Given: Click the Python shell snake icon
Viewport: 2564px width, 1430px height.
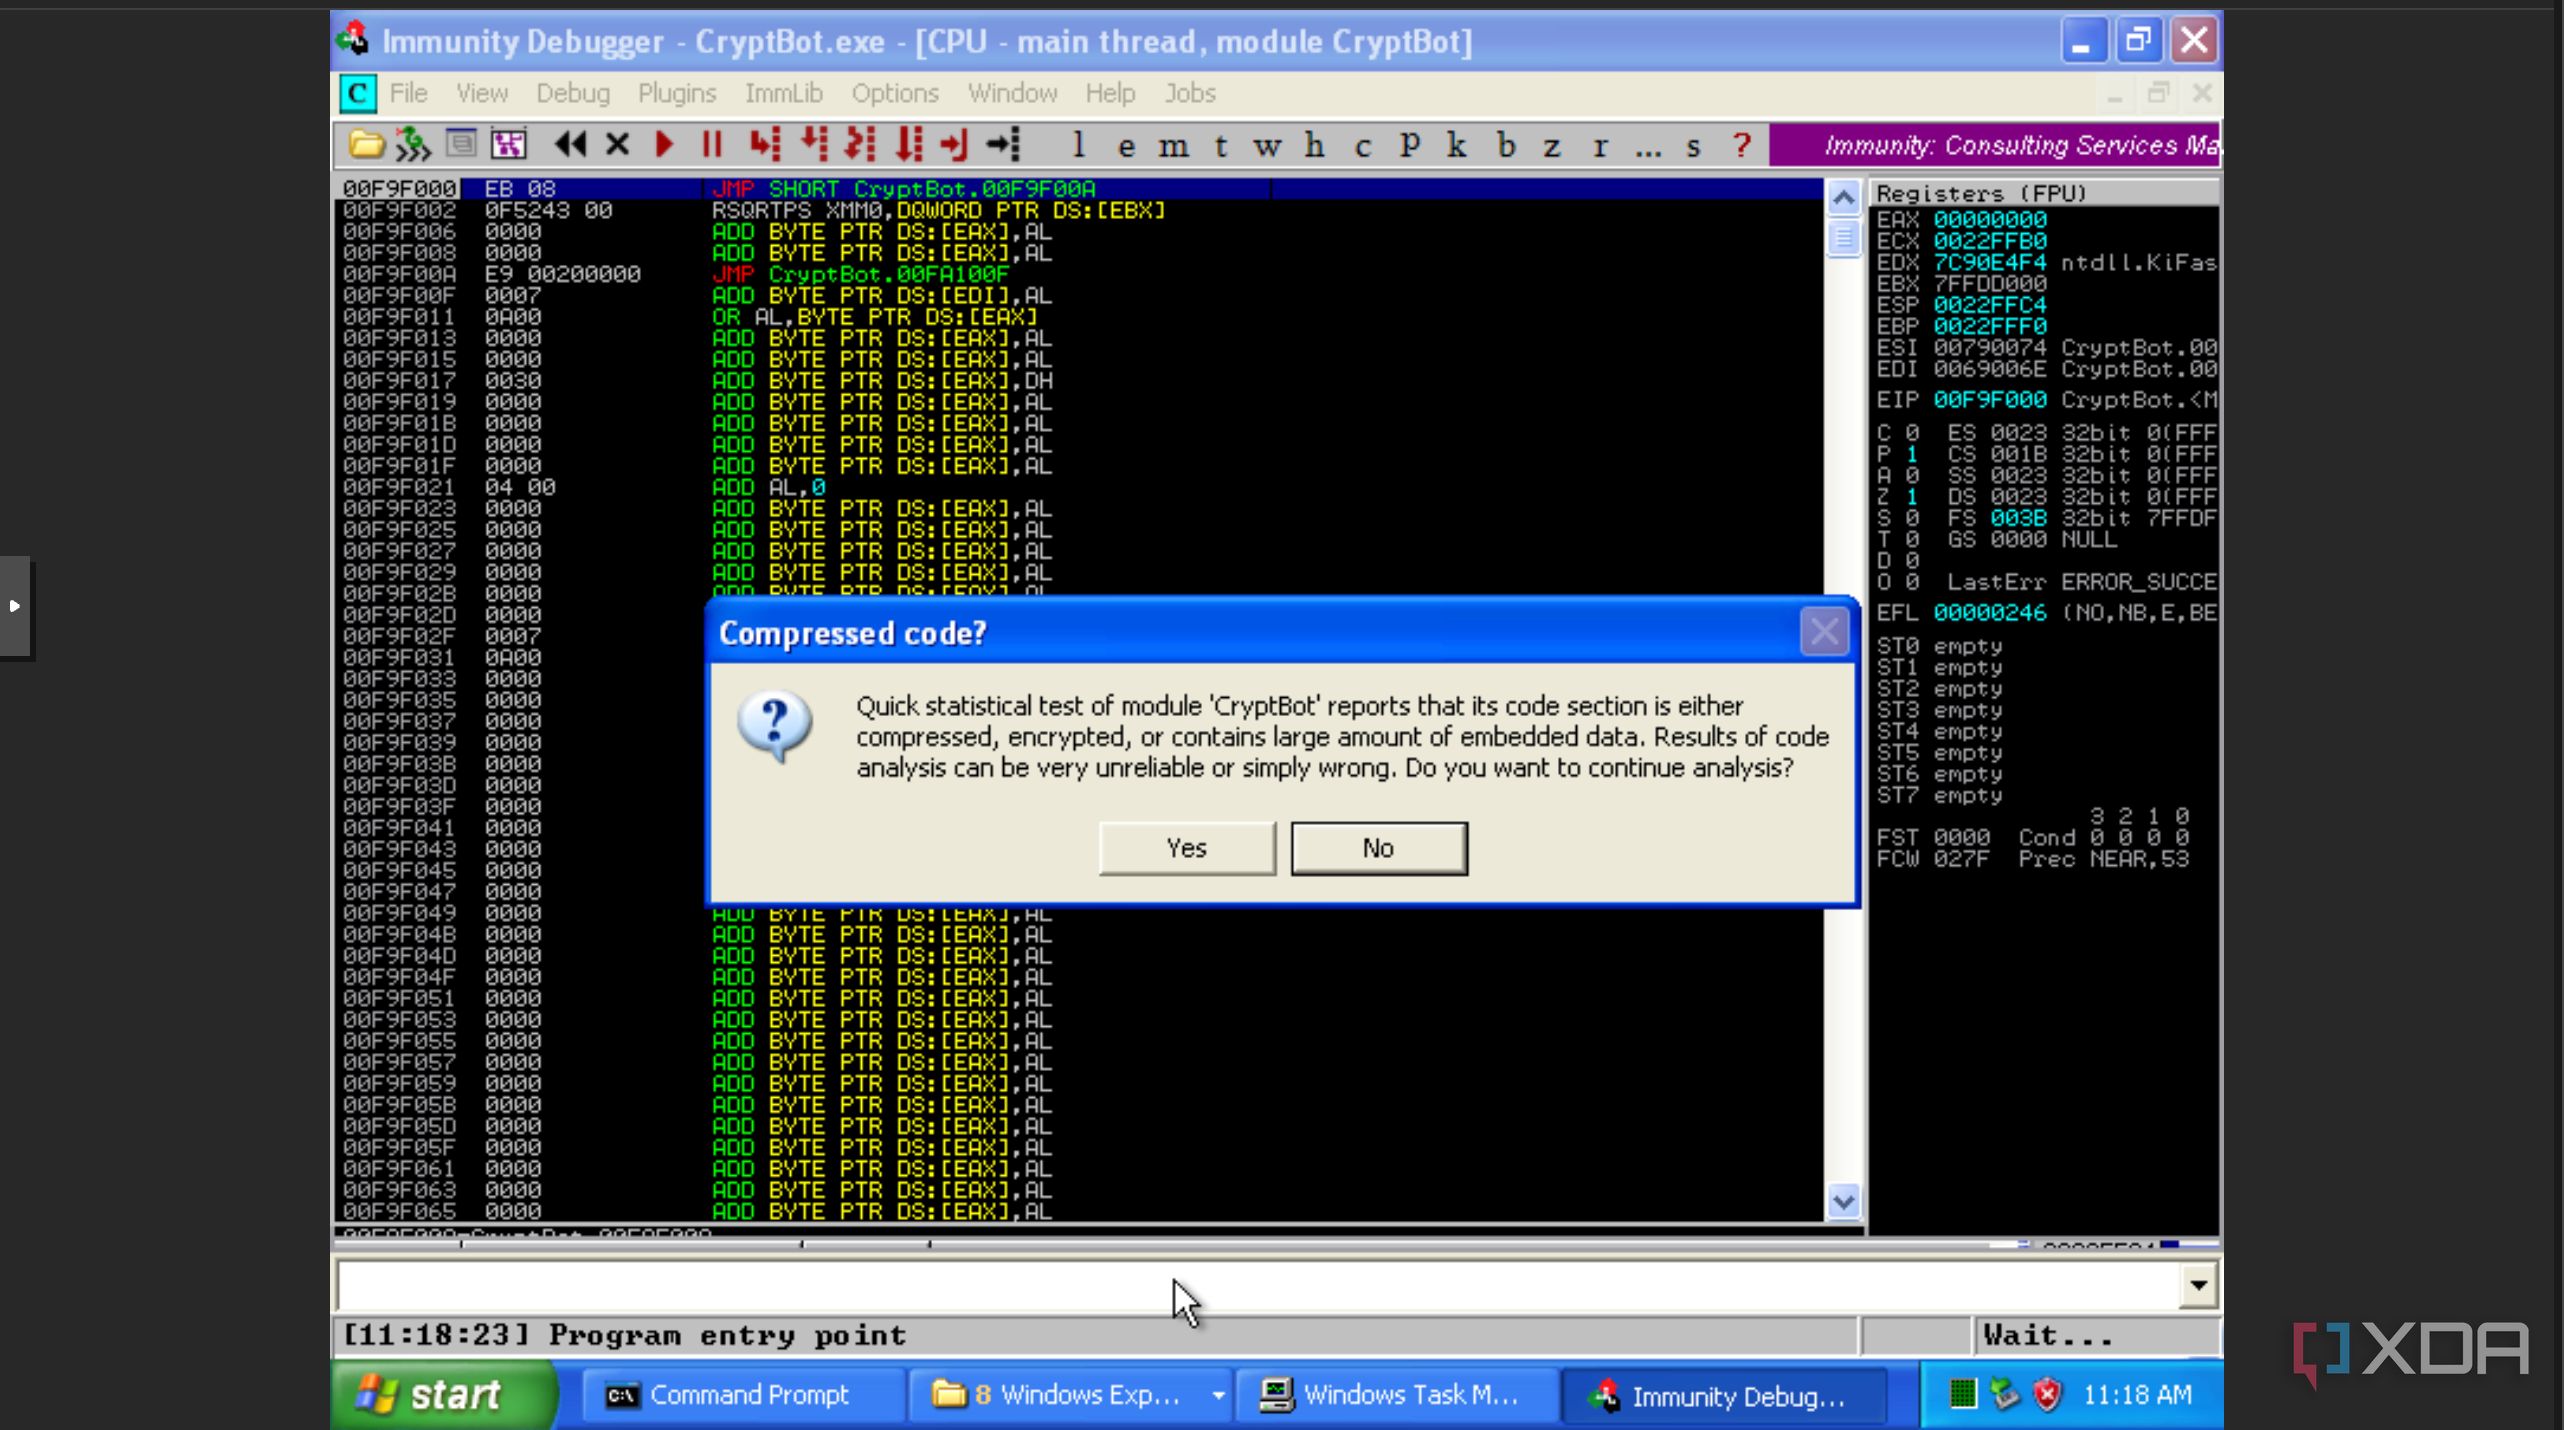Looking at the screenshot, I should [x=413, y=145].
